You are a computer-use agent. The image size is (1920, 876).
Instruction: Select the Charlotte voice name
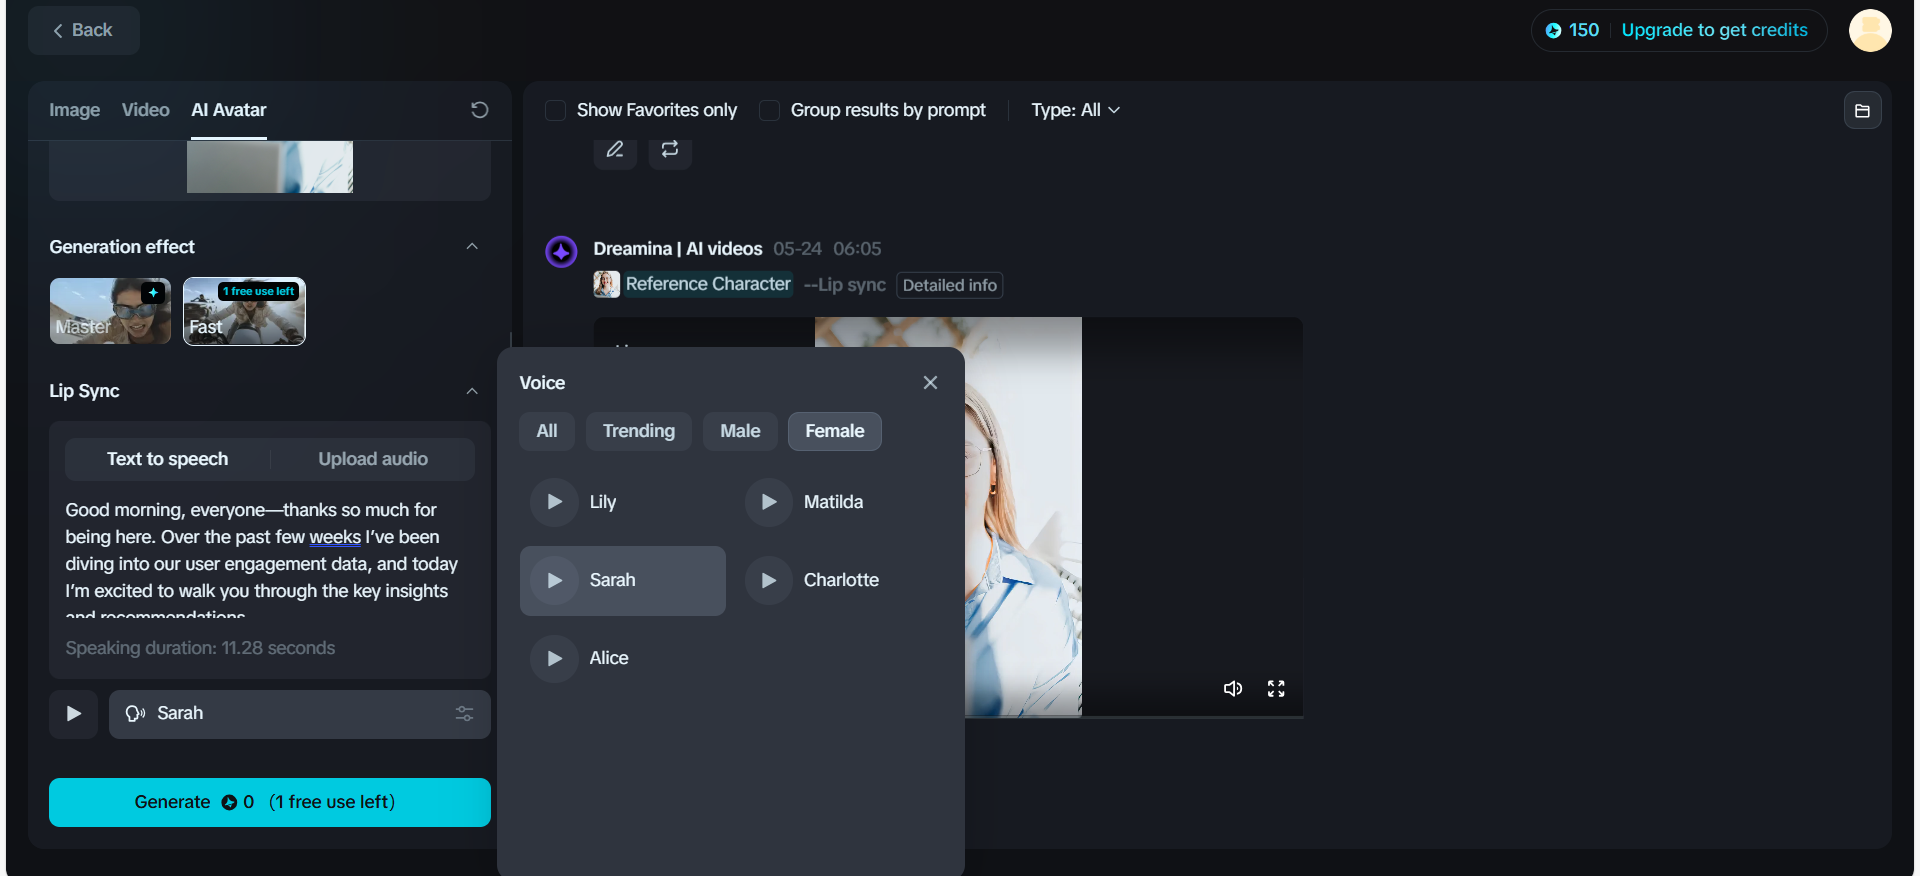841,580
